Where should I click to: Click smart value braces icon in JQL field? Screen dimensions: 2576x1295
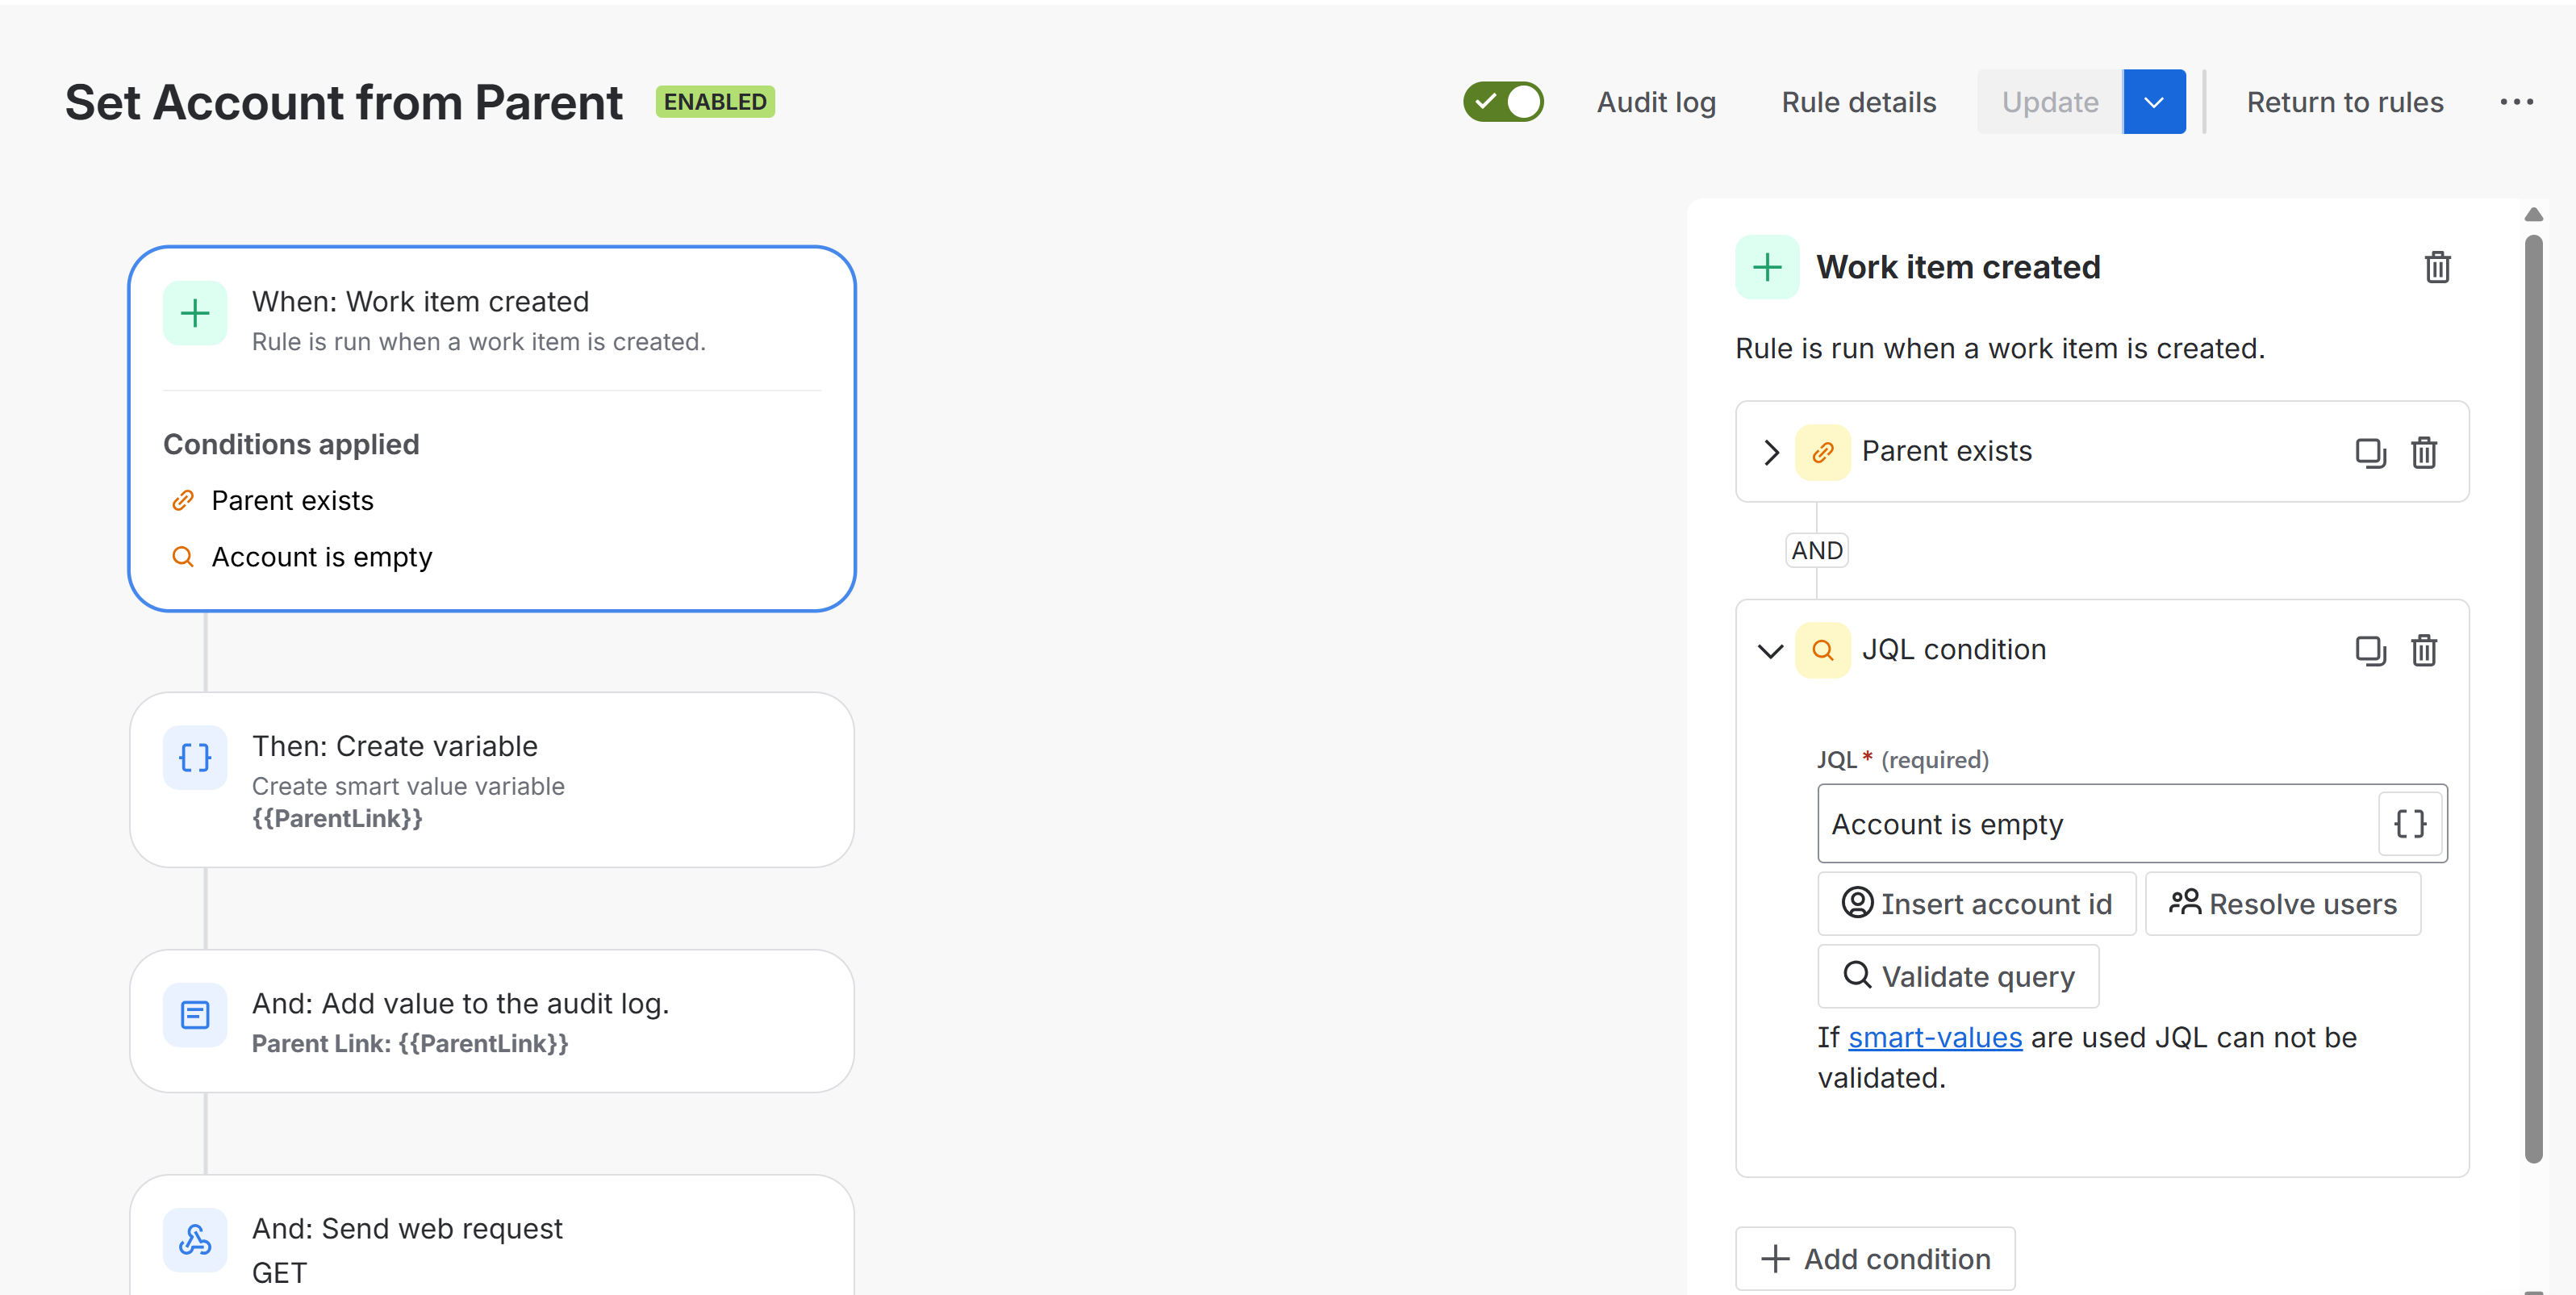2410,824
